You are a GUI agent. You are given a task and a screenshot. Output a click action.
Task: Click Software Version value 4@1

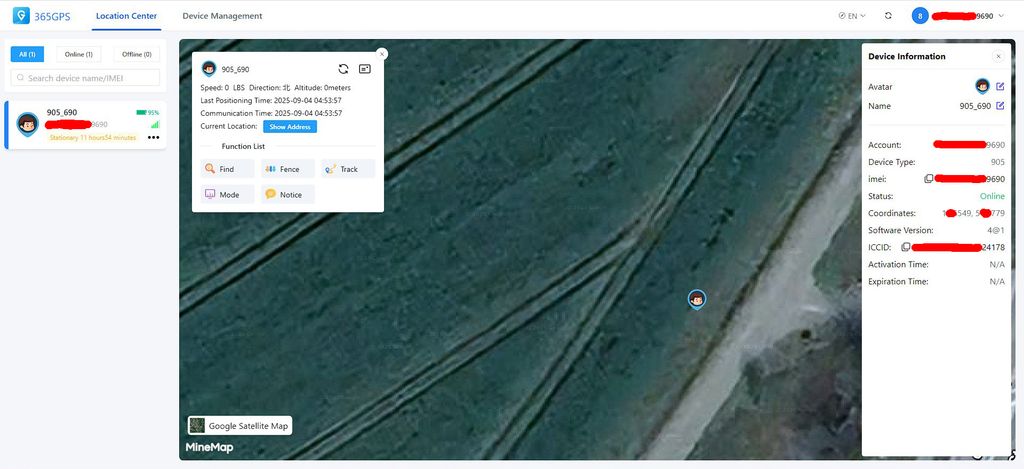tap(996, 230)
